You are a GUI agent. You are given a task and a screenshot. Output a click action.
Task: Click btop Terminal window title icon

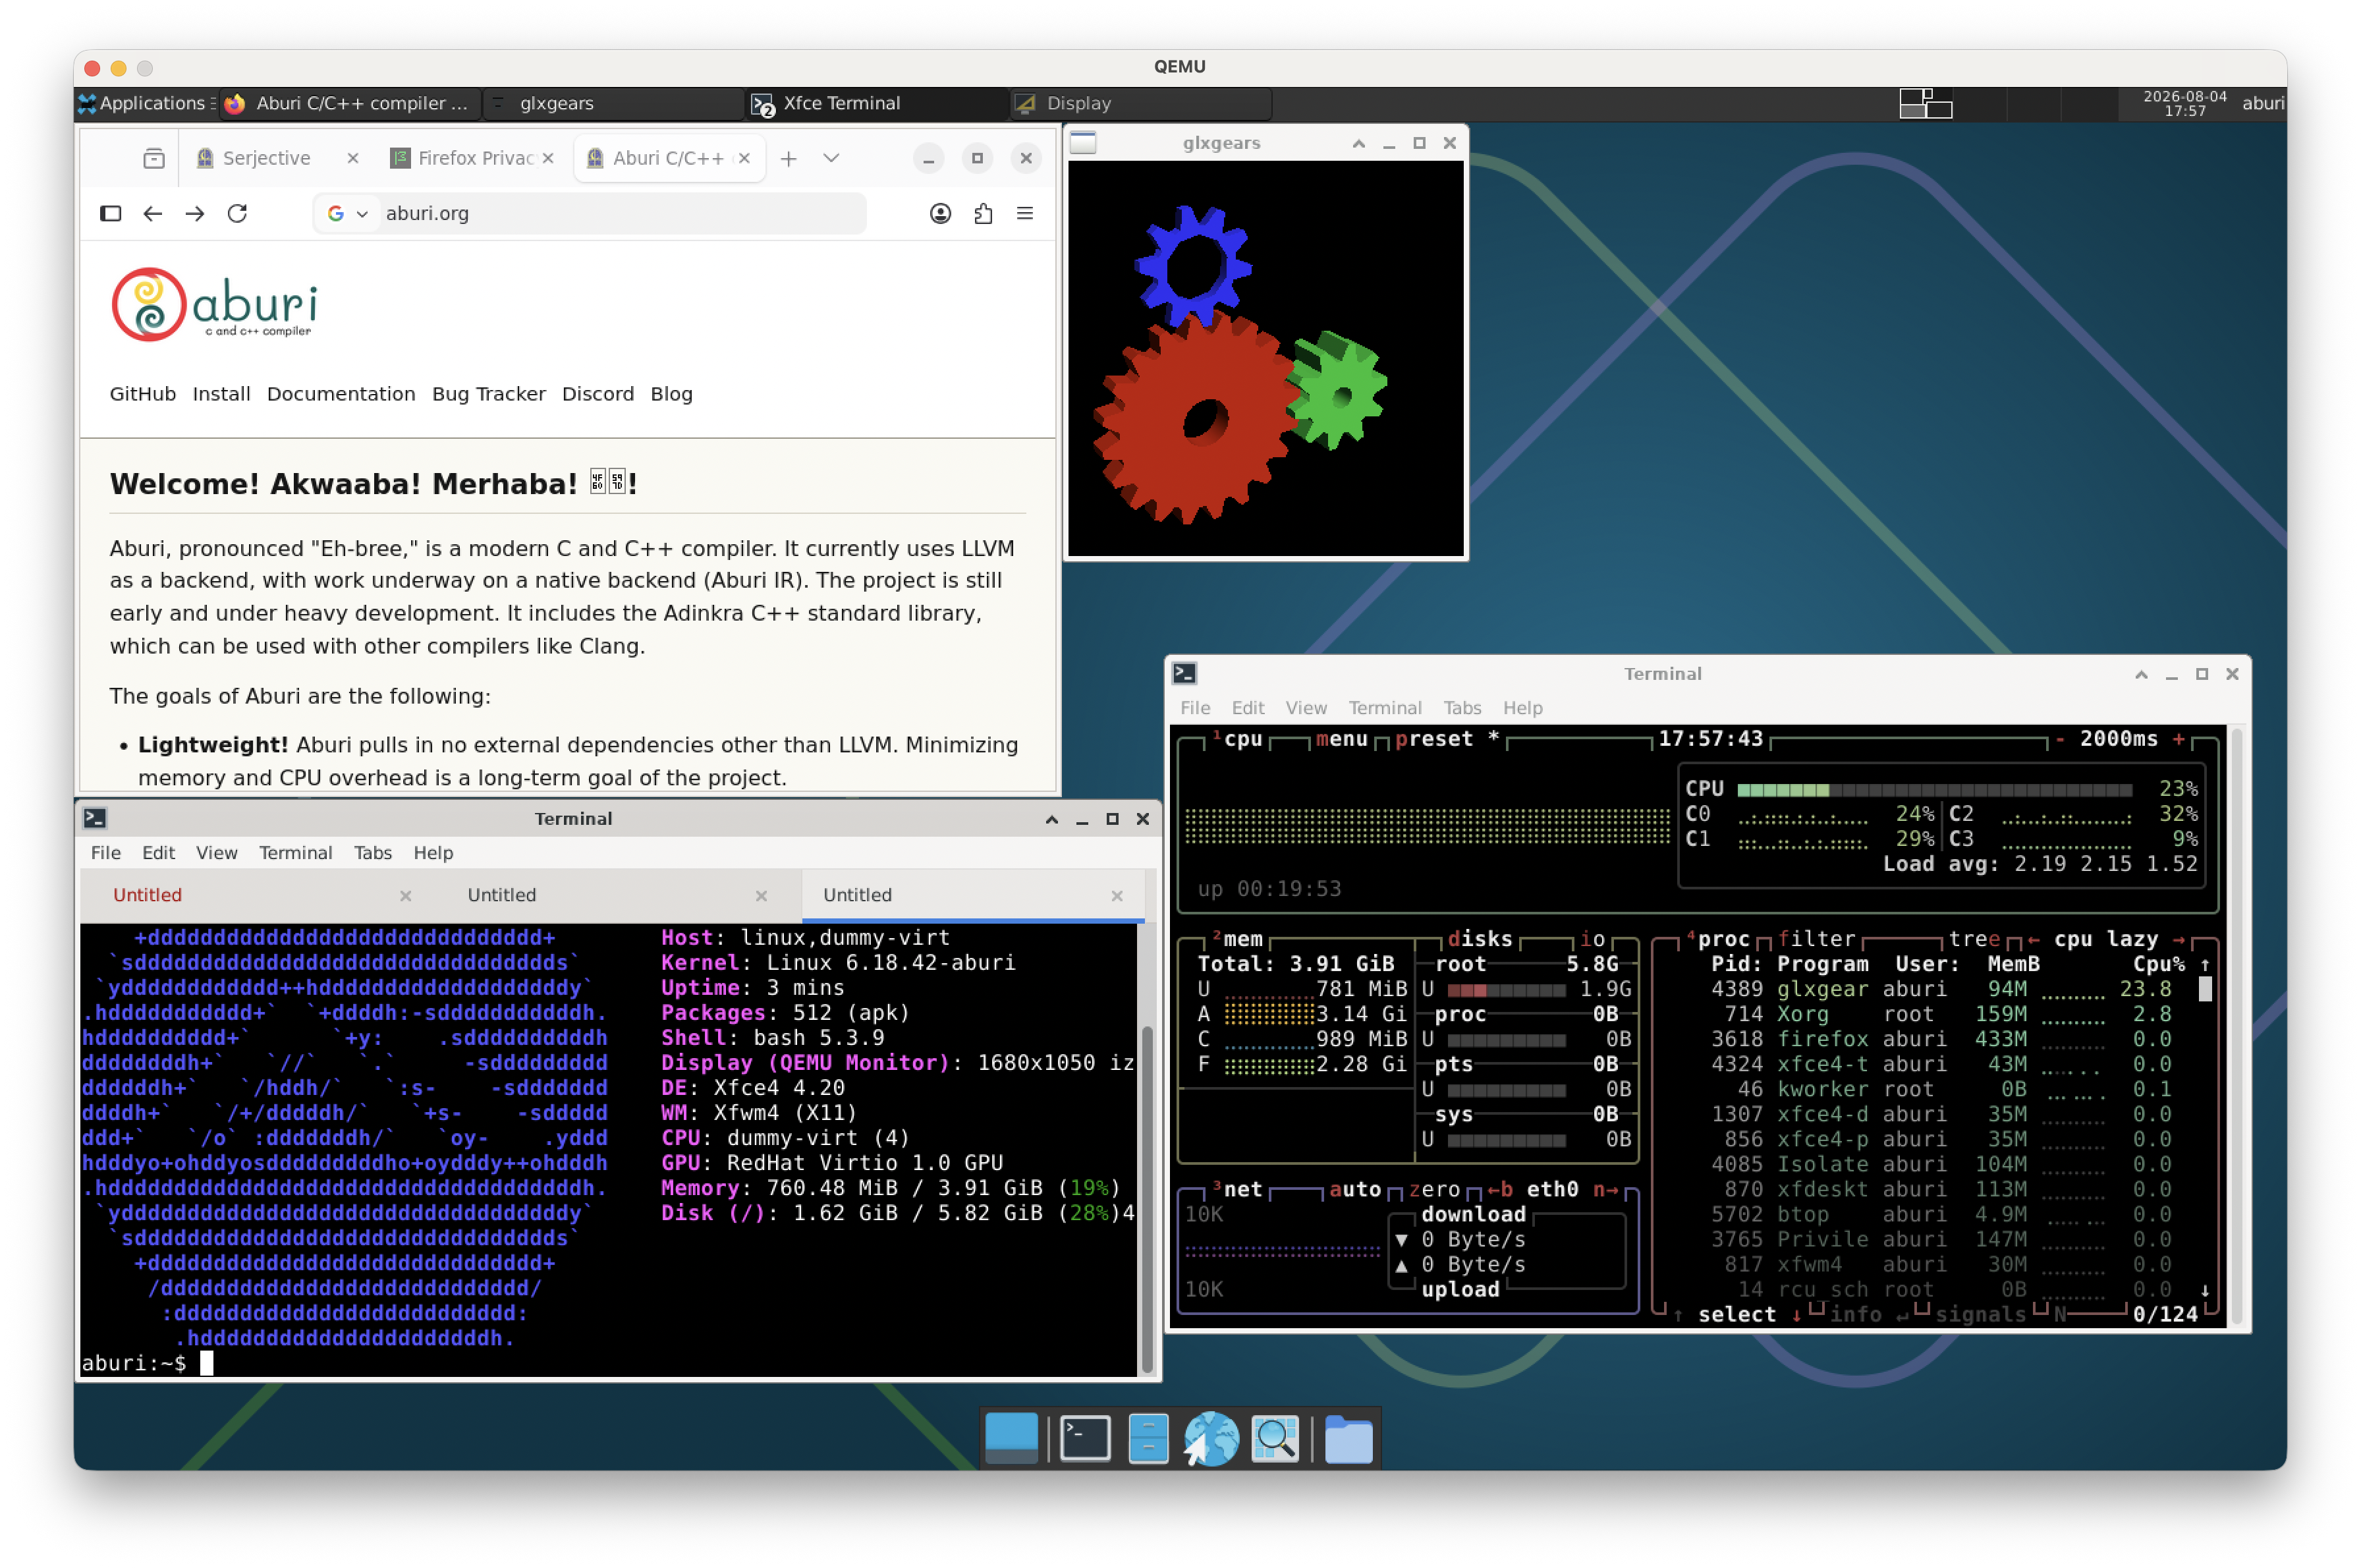pos(1185,673)
